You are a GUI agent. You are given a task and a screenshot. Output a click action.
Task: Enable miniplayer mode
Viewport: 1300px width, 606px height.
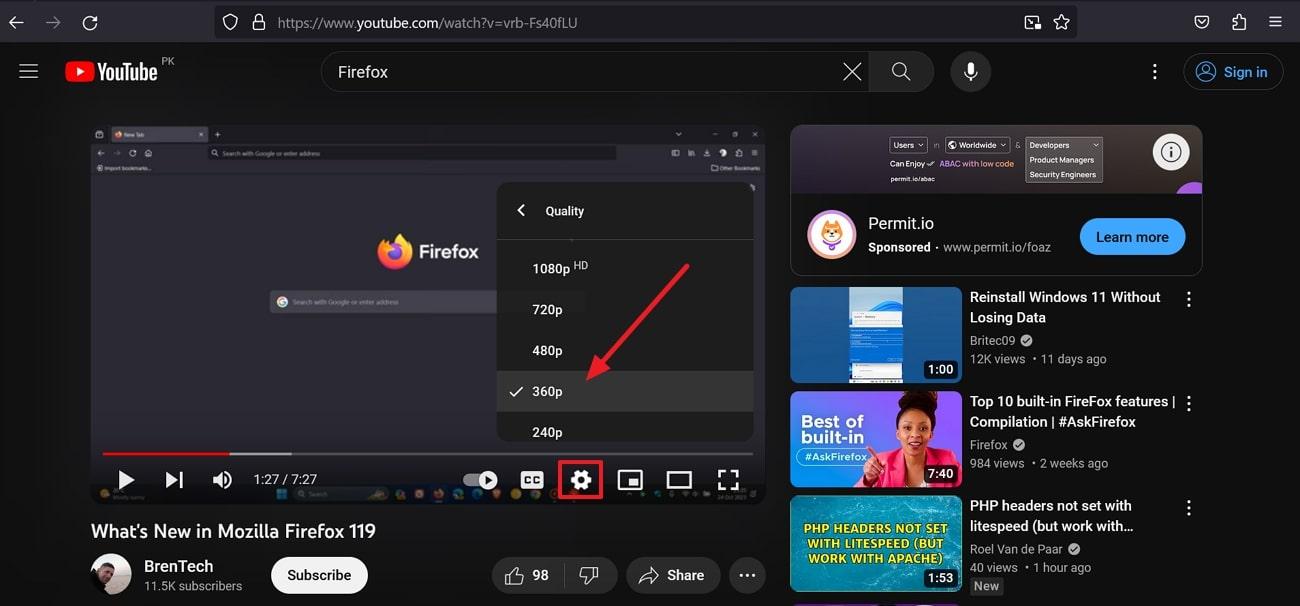(630, 480)
